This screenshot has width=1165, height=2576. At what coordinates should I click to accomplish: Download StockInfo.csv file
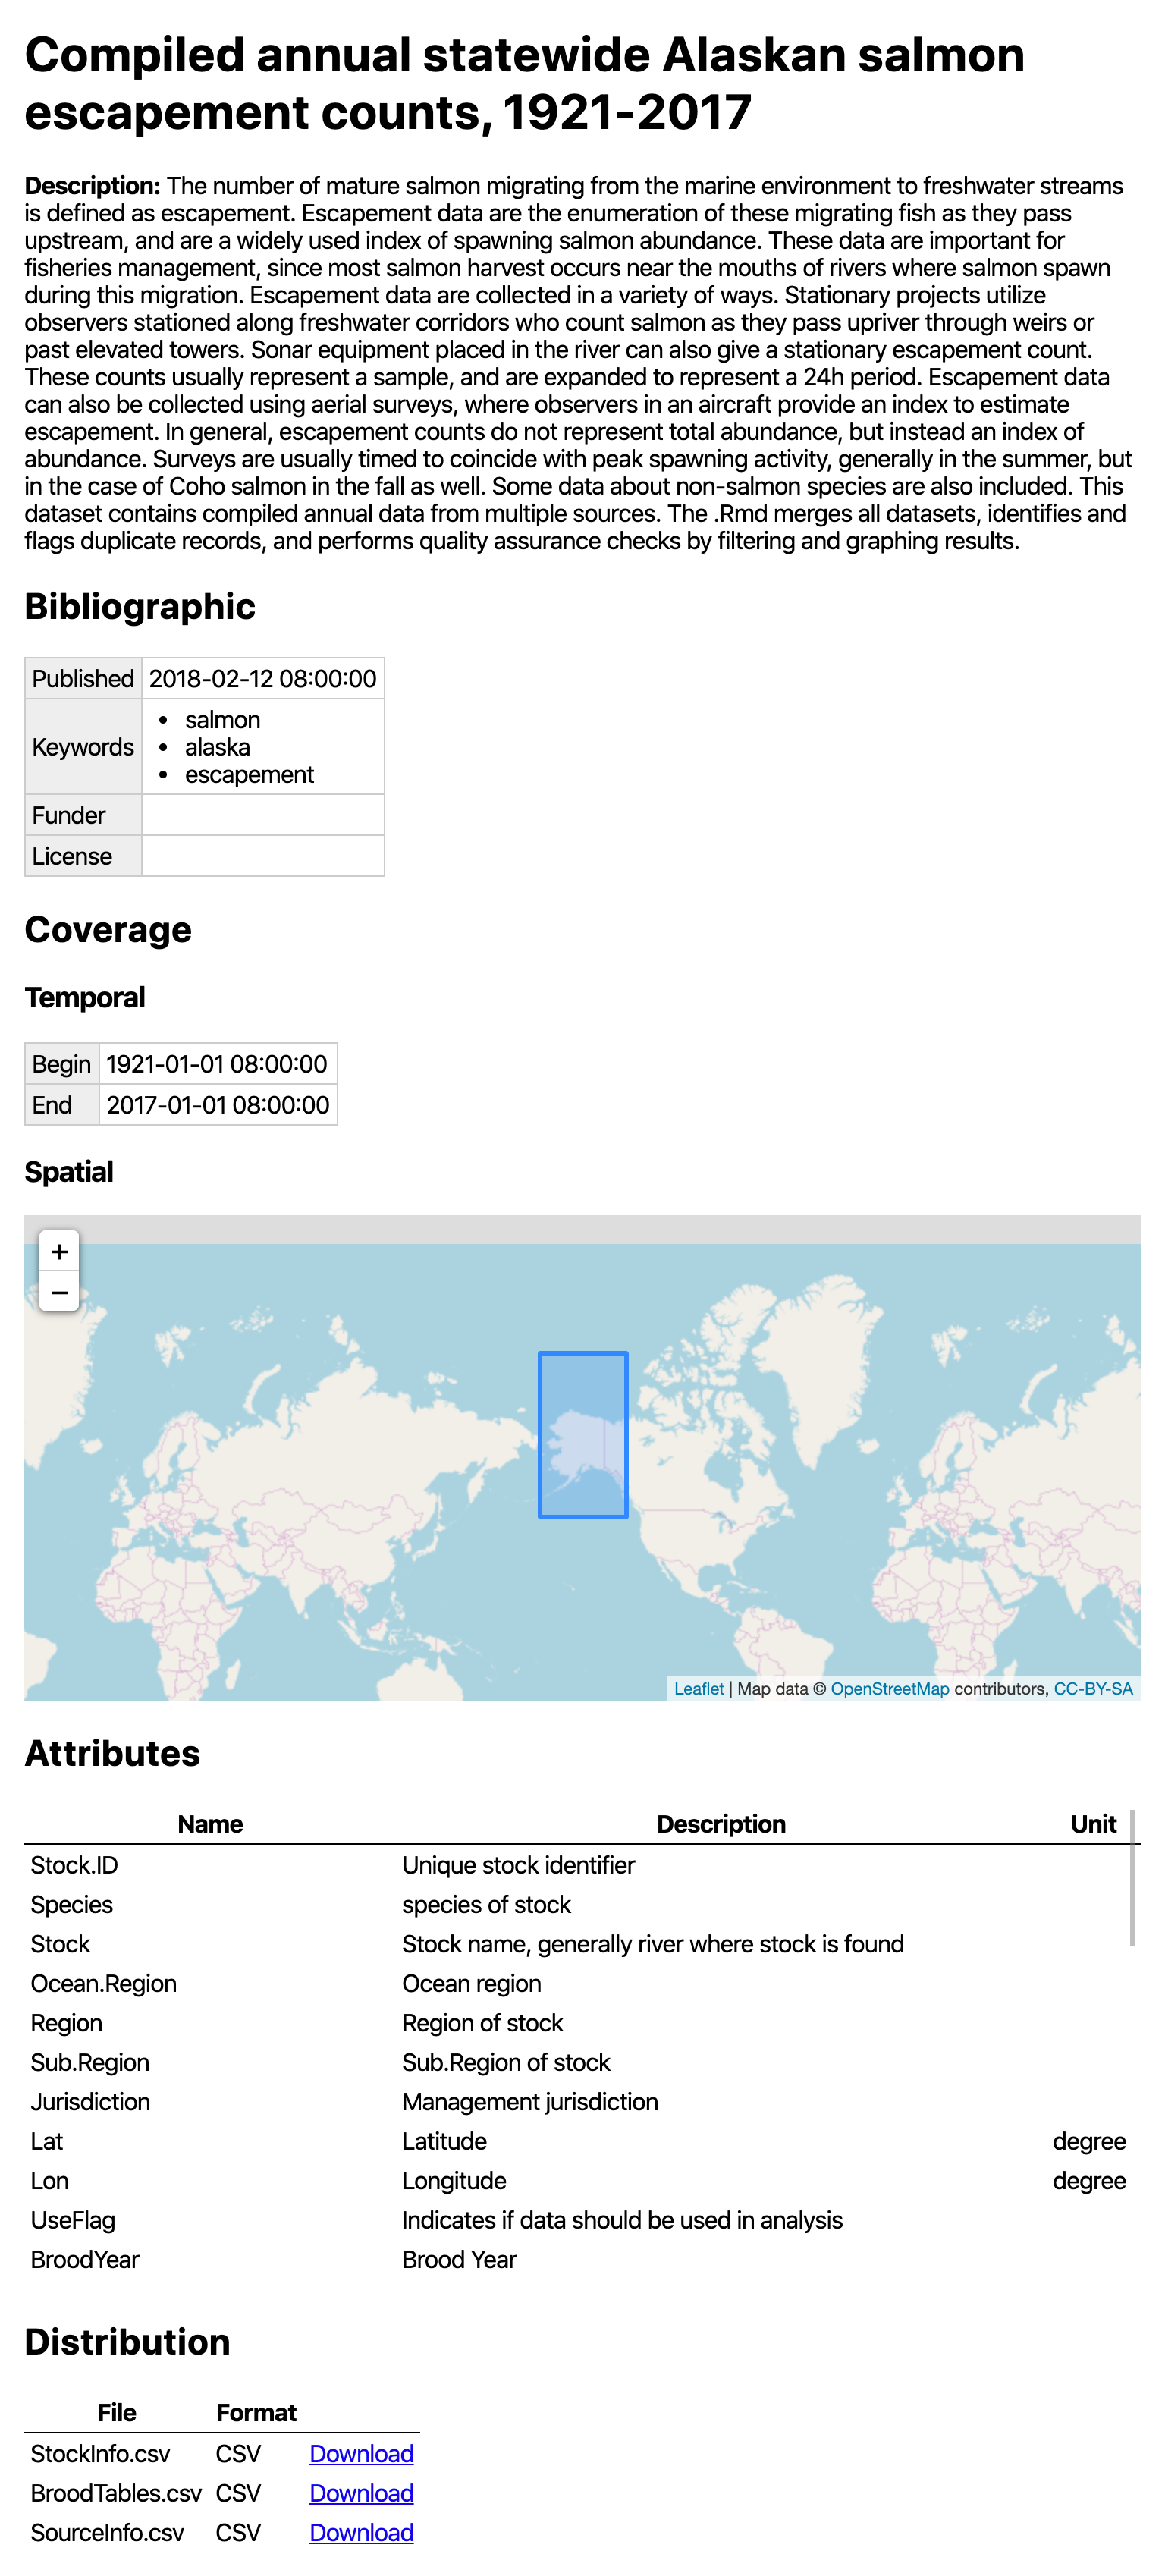click(x=361, y=2453)
